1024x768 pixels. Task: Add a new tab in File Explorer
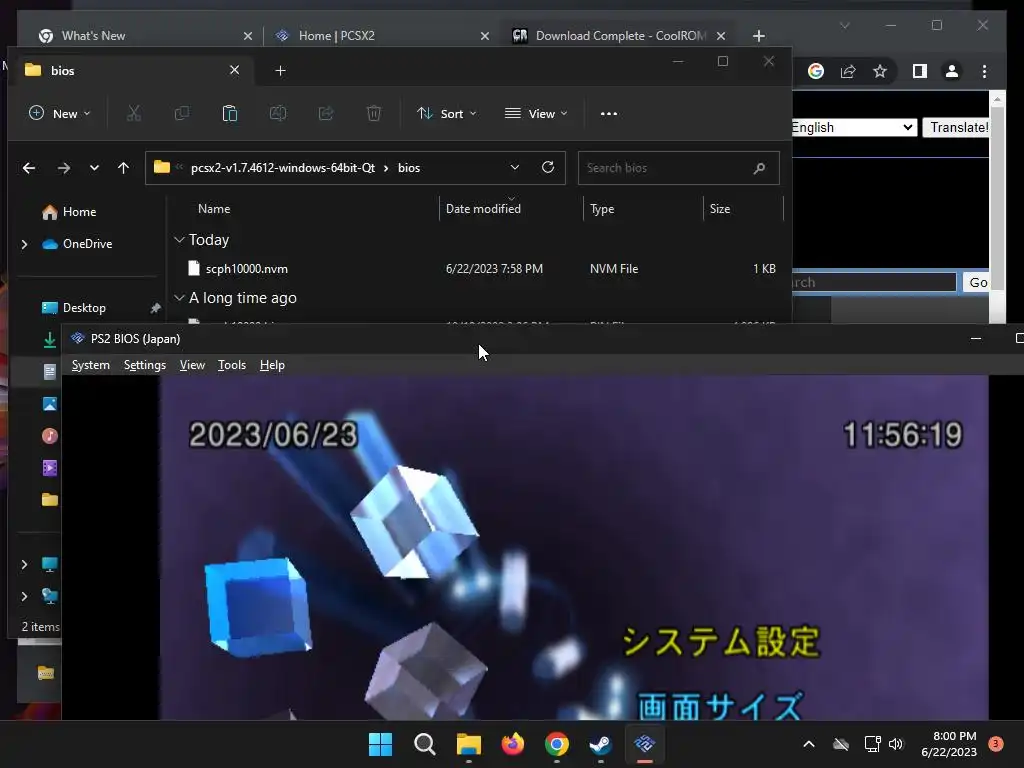[280, 71]
